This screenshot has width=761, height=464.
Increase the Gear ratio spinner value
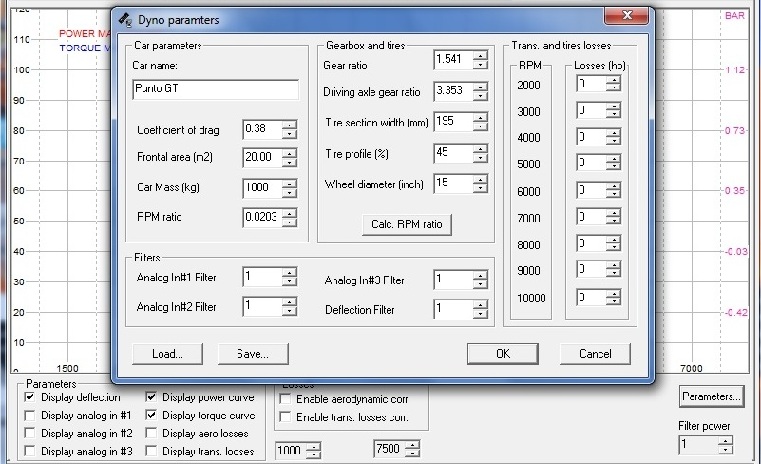[481, 56]
